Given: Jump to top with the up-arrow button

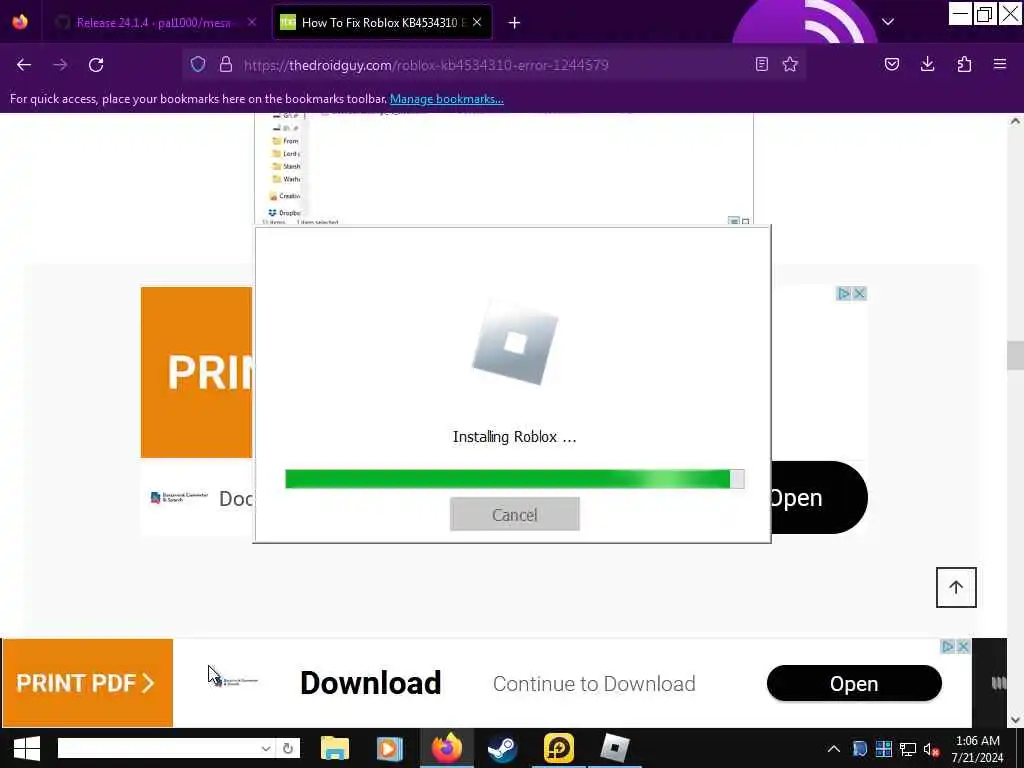Looking at the screenshot, I should [x=956, y=587].
